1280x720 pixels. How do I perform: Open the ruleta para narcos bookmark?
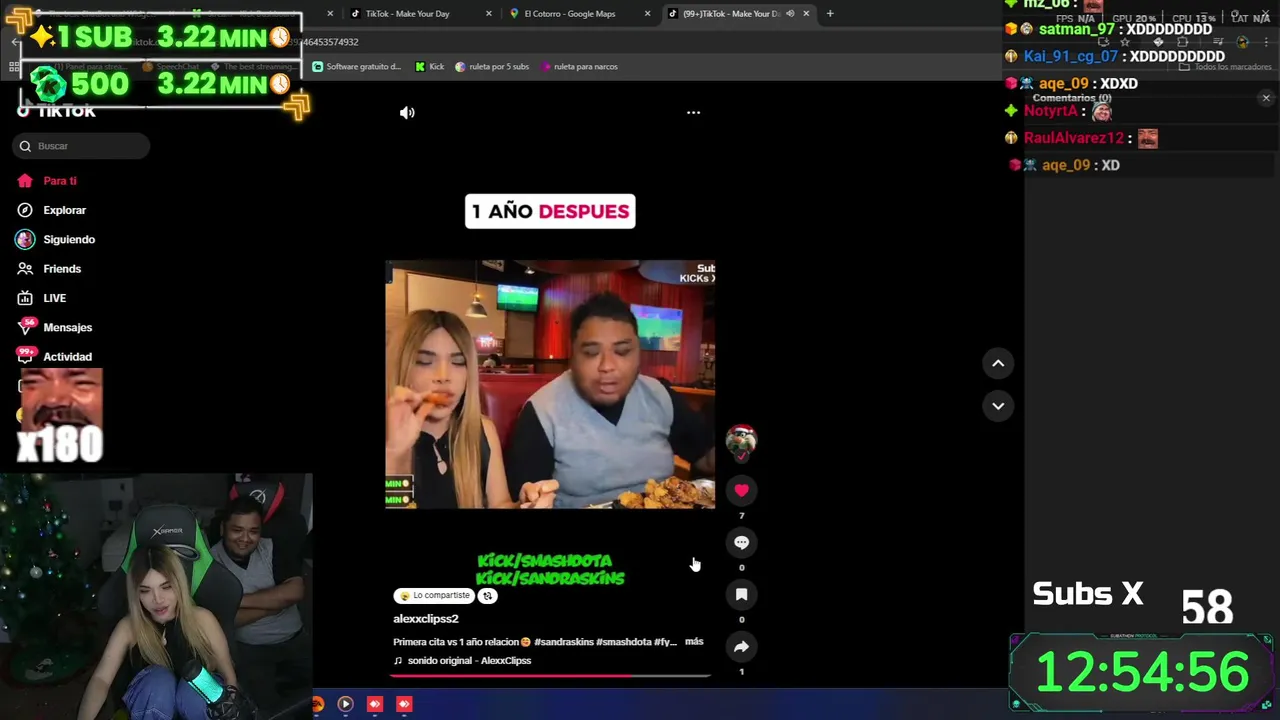(x=579, y=67)
